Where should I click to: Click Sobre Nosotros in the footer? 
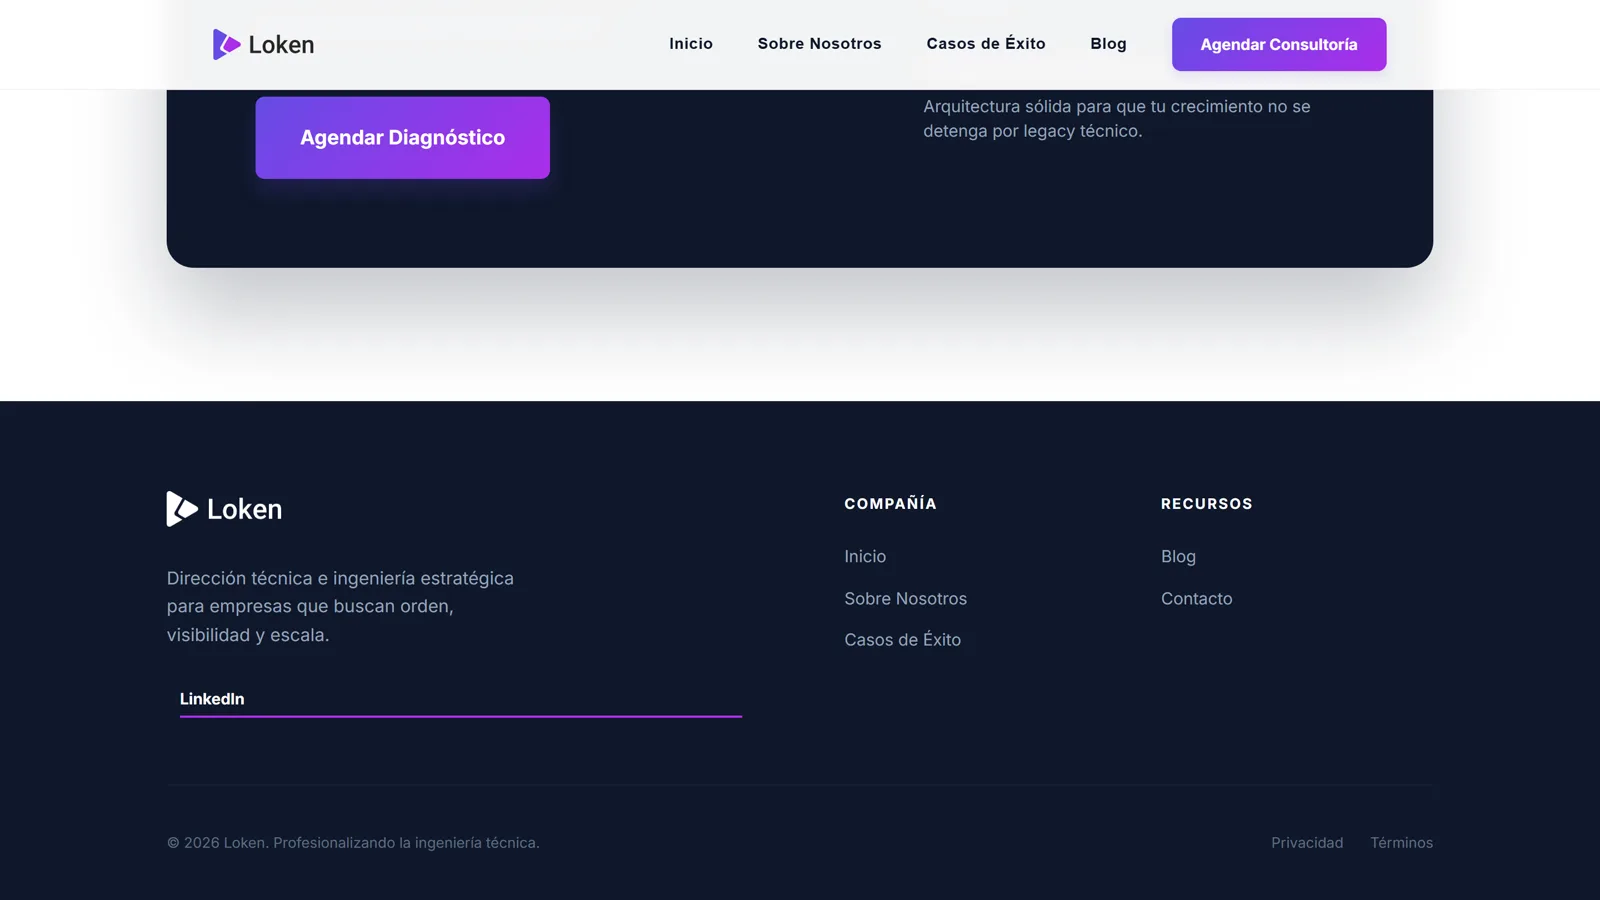[x=905, y=599]
